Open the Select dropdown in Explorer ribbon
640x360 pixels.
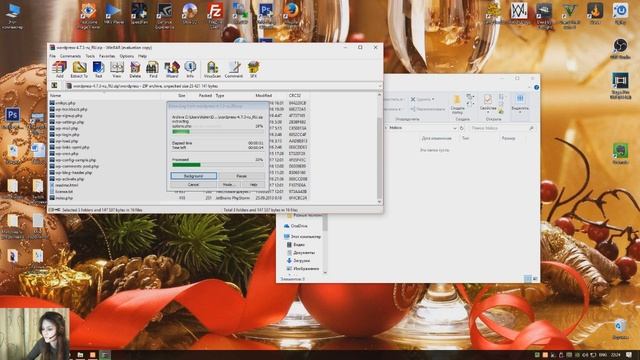[520, 112]
